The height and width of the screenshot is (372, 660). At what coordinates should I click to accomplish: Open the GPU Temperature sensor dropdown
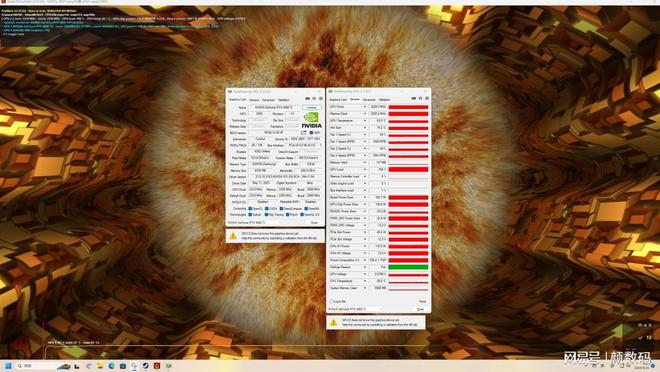(x=365, y=121)
